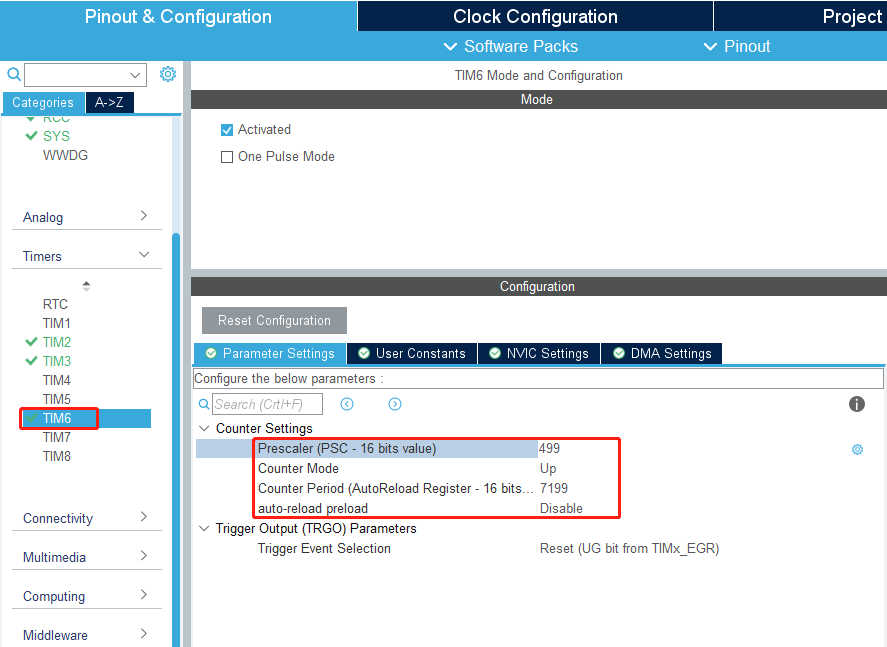Click the settings gear icon beside search
This screenshot has height=647, width=887.
[168, 74]
